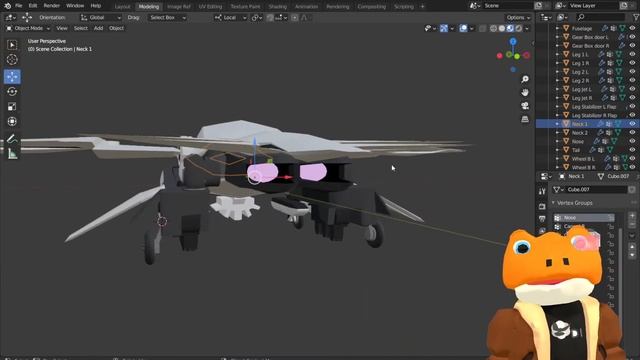Click the blue Z axis gizmo ball
Image resolution: width=640 pixels, height=360 pixels.
coord(513,42)
